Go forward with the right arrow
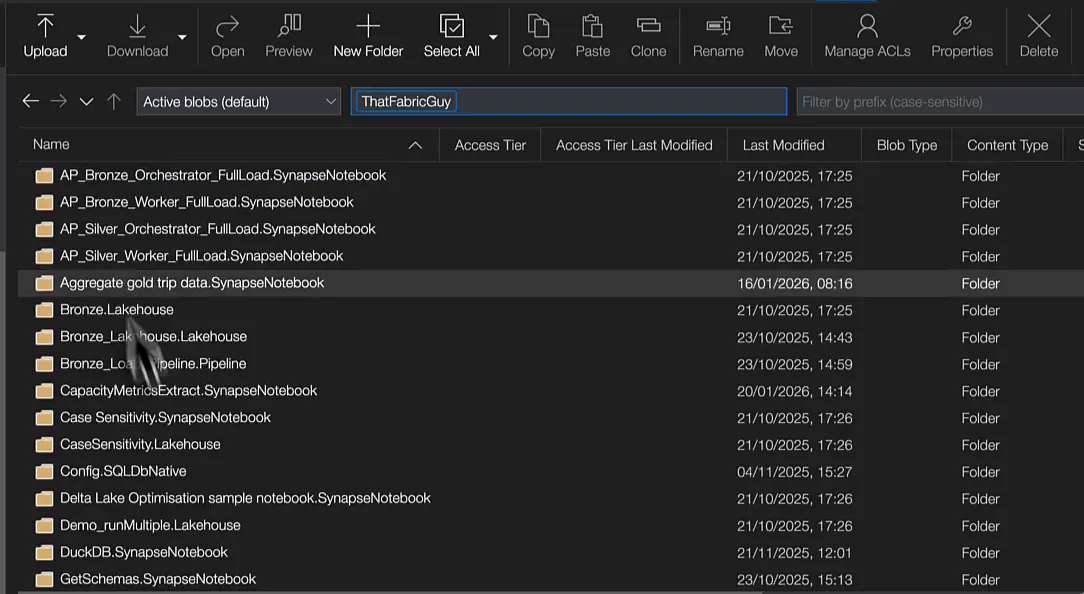 [x=59, y=102]
